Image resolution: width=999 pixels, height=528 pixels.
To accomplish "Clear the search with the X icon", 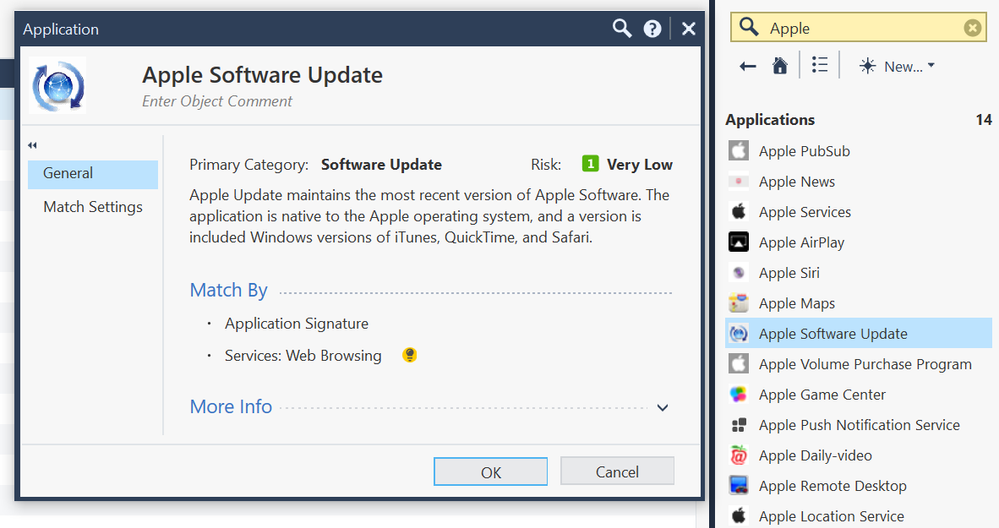I will pos(972,28).
